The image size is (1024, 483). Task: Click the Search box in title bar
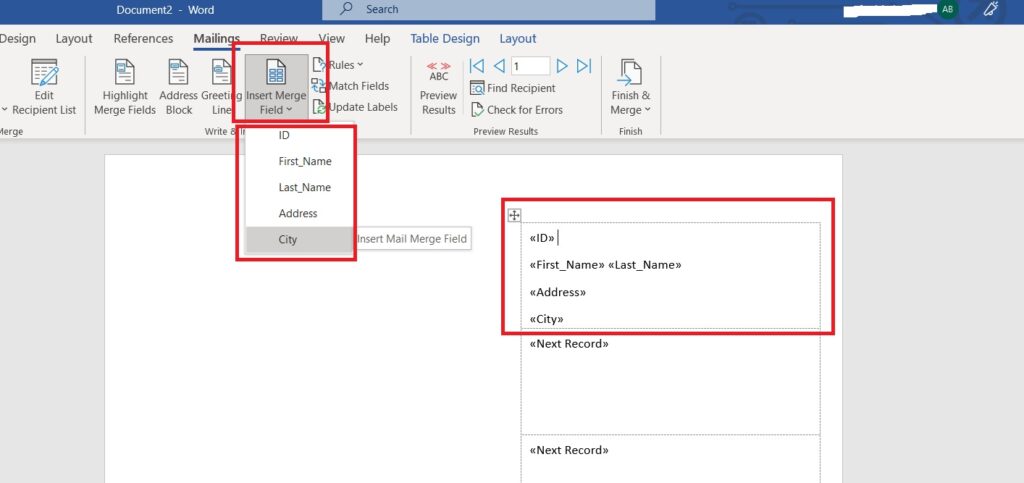pyautogui.click(x=488, y=9)
